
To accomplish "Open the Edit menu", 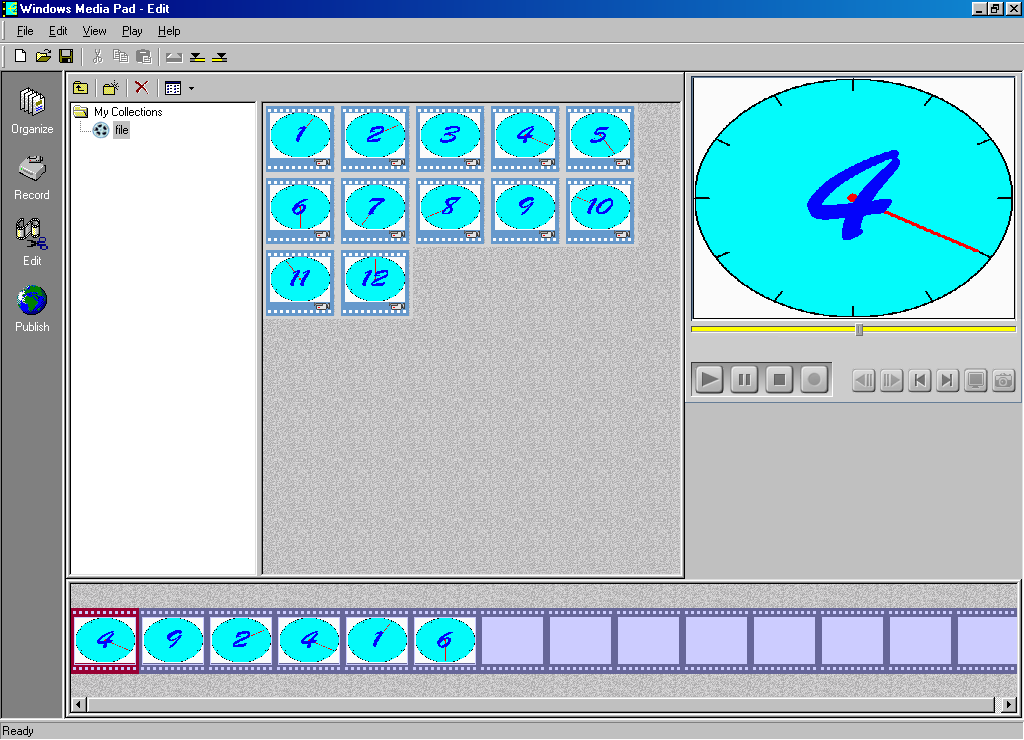I will (x=58, y=31).
